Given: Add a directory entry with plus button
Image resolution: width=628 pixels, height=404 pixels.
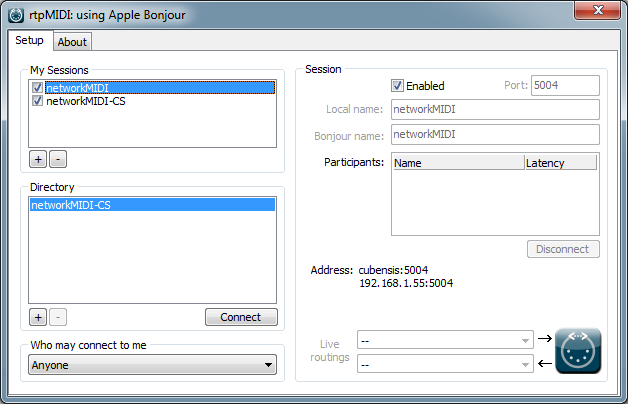Looking at the screenshot, I should pos(37,317).
